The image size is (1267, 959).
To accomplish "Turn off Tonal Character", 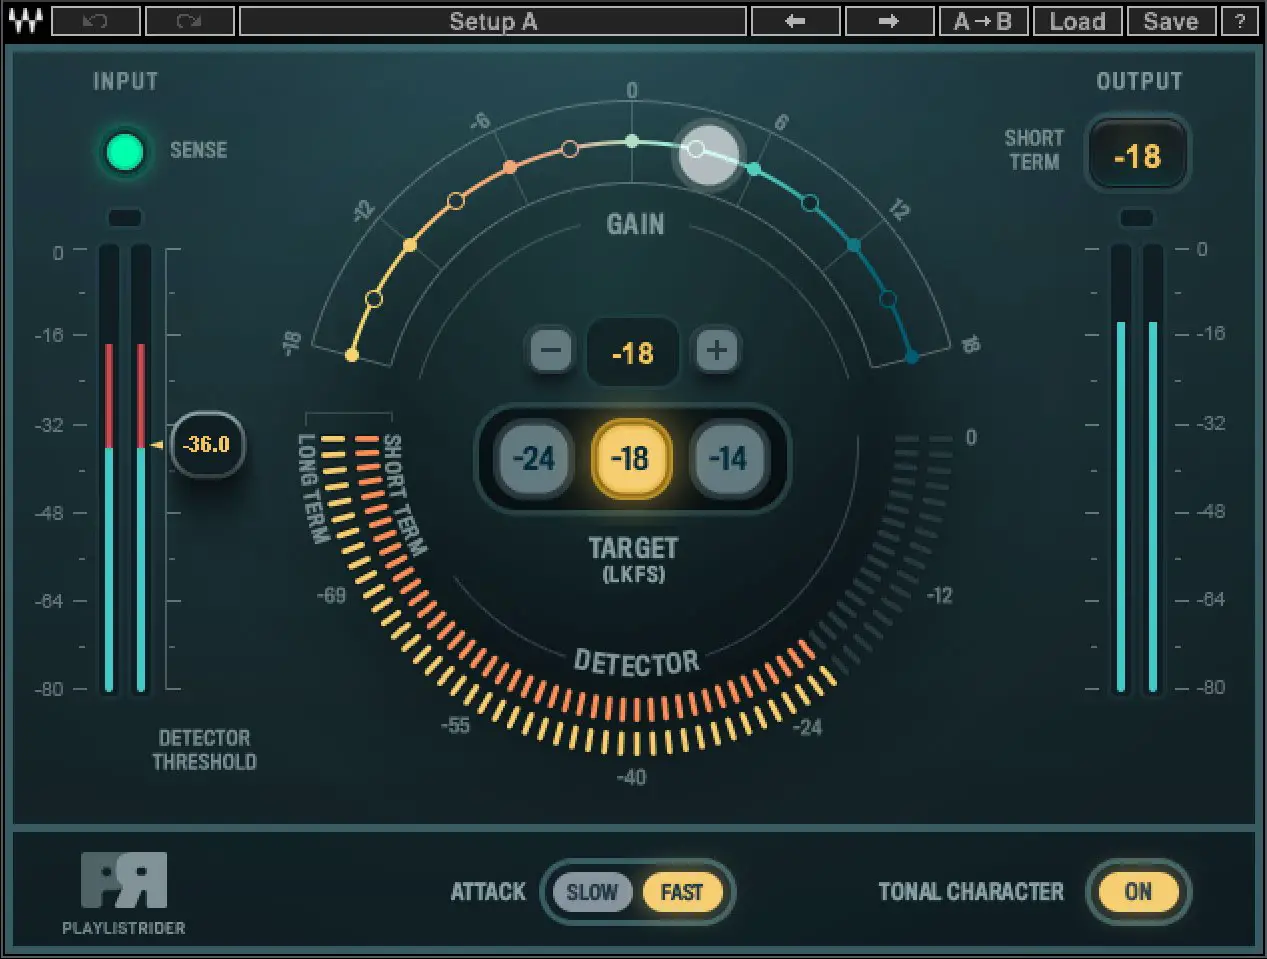I will pos(1137,892).
